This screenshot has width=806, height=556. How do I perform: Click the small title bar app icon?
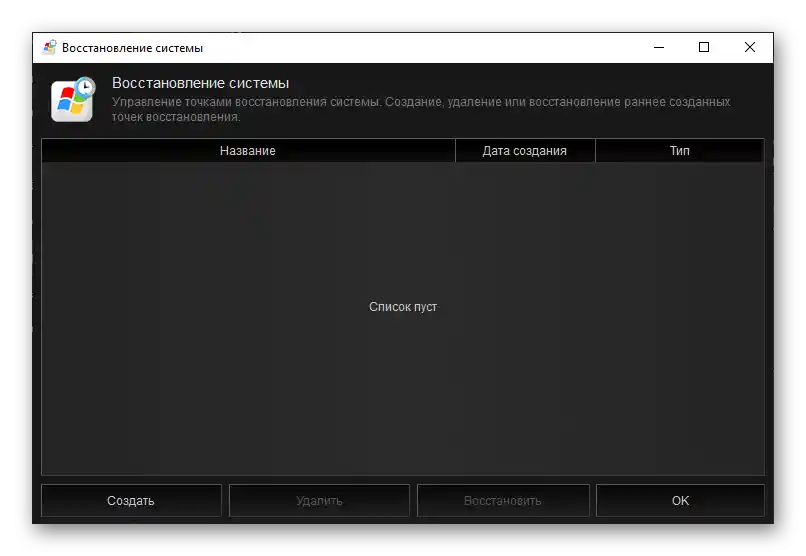[49, 47]
